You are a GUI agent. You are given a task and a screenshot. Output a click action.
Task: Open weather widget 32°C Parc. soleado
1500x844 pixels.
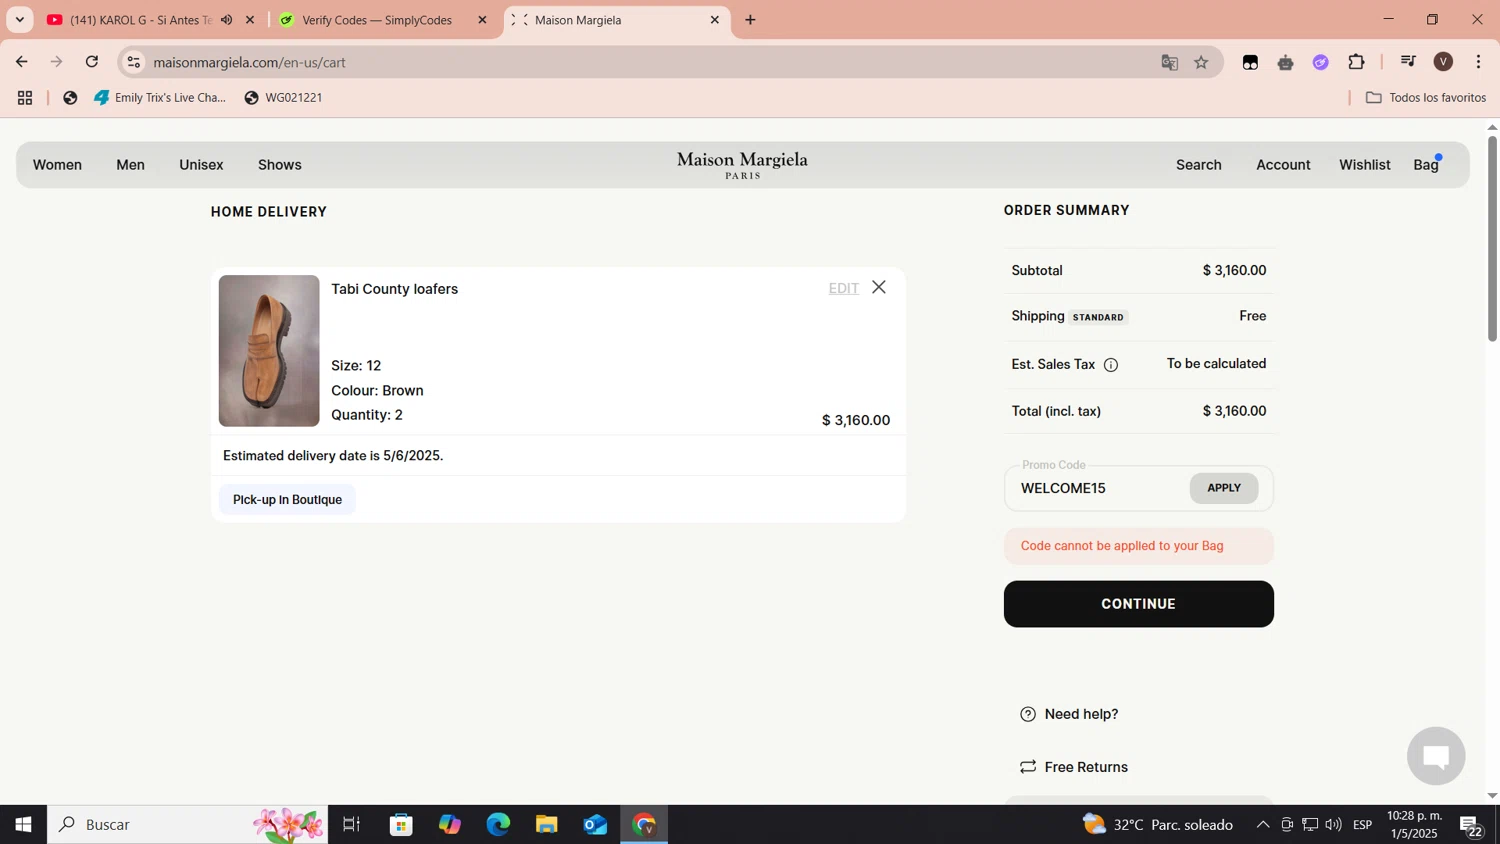1158,825
